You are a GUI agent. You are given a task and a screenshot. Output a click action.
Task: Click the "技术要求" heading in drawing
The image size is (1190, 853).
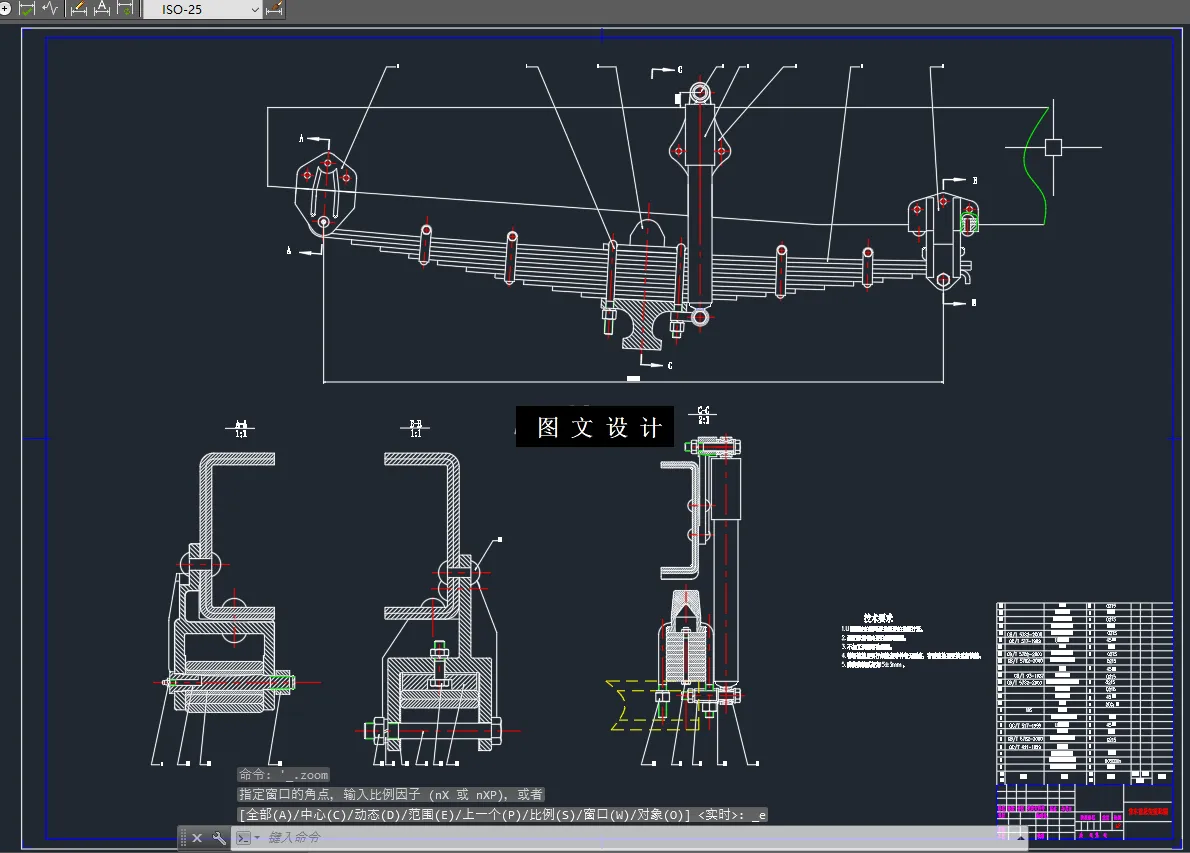pos(878,618)
